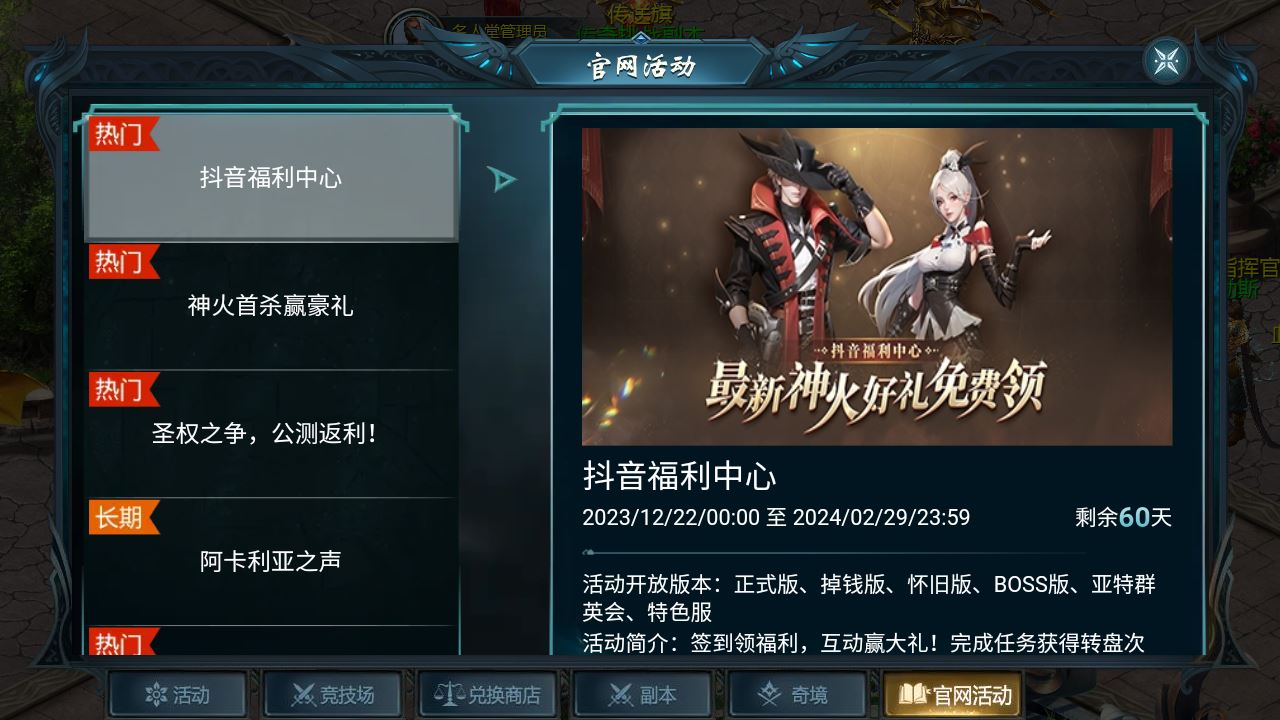1280x720 pixels.
Task: Click the 最新神火好礼免费领 banner image
Action: coord(877,286)
